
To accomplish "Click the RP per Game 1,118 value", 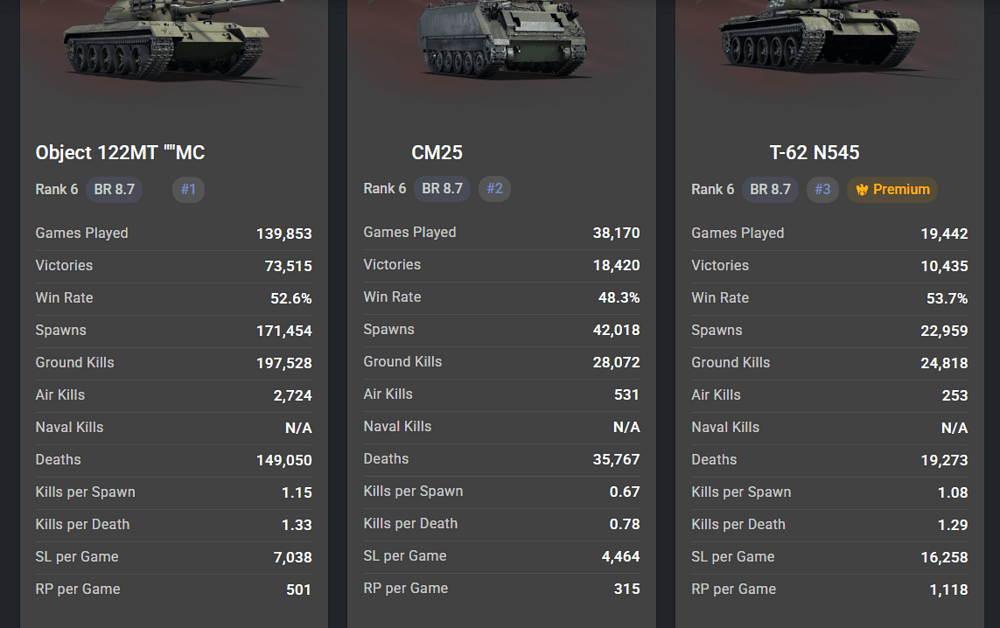I will point(948,590).
